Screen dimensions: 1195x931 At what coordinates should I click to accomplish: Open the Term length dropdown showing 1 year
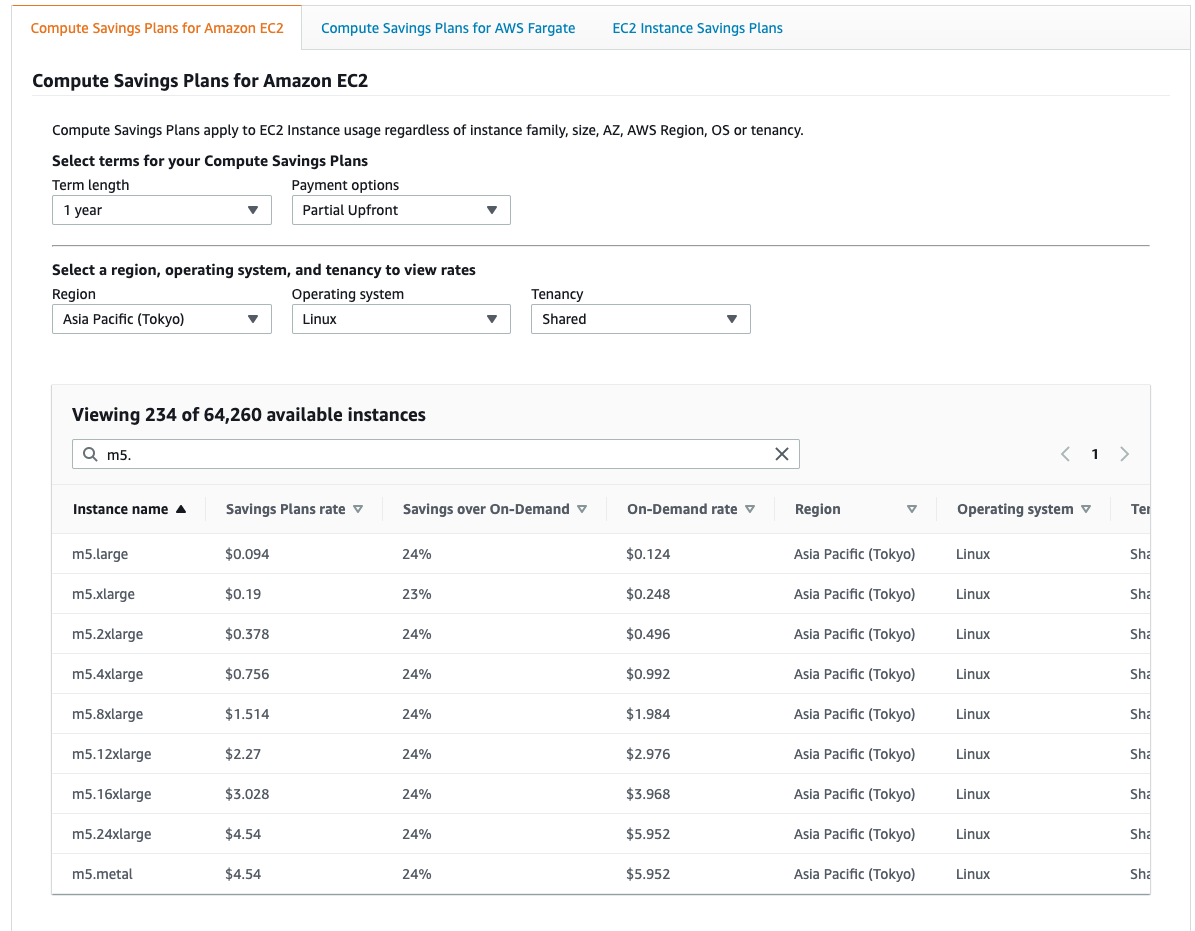tap(162, 210)
